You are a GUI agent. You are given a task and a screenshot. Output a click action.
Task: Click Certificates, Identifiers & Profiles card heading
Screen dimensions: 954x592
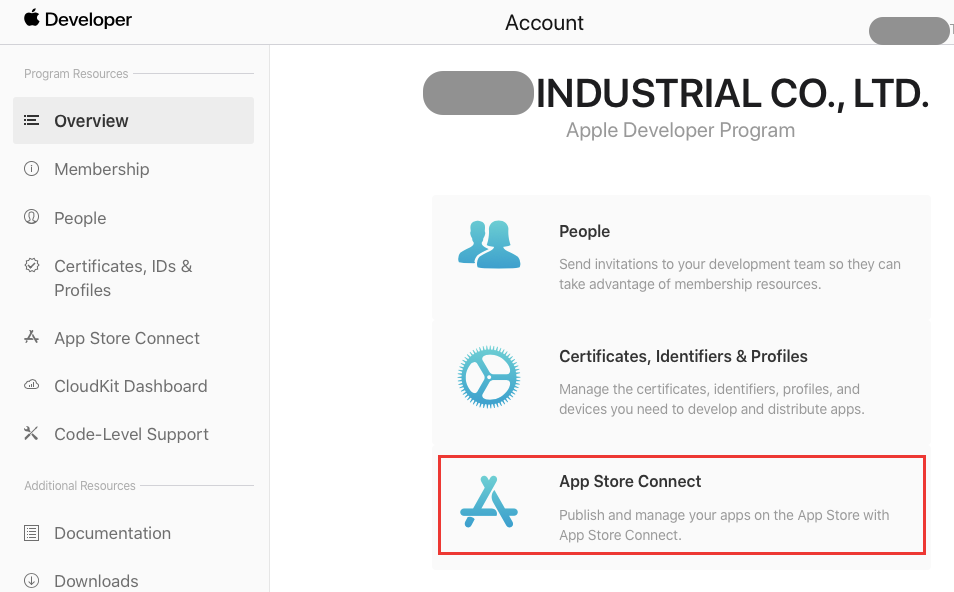tap(683, 356)
